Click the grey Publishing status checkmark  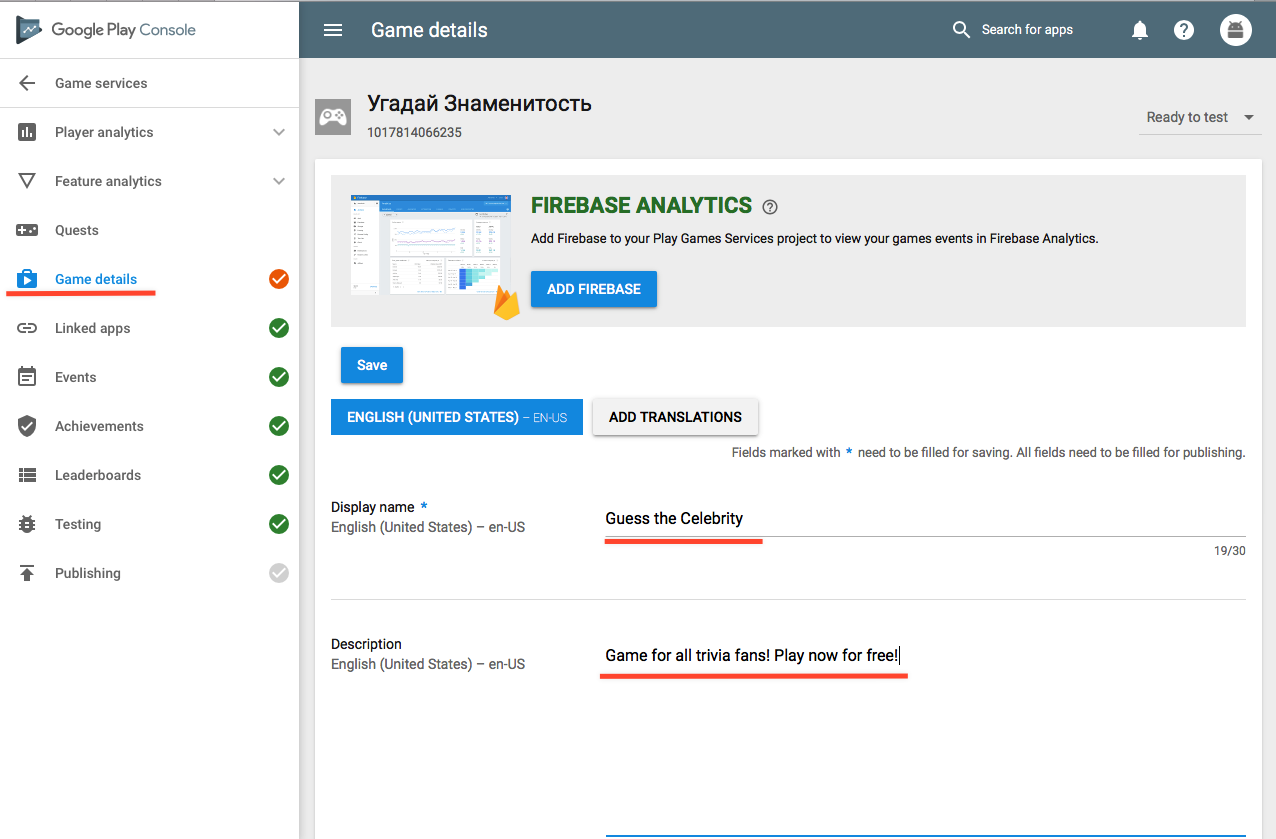pyautogui.click(x=279, y=573)
